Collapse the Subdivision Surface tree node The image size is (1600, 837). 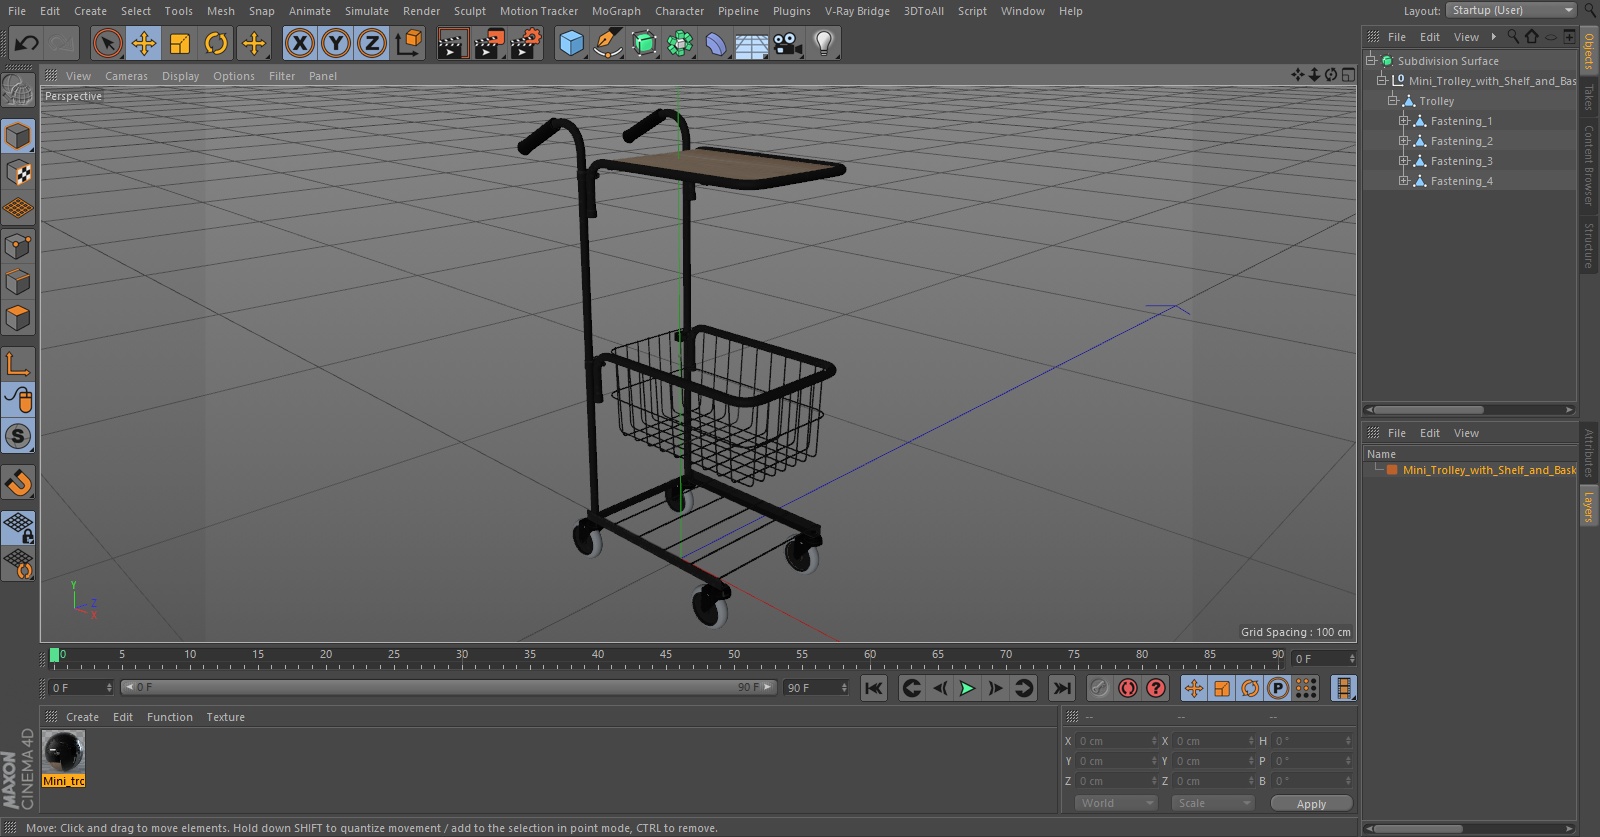tap(1371, 61)
